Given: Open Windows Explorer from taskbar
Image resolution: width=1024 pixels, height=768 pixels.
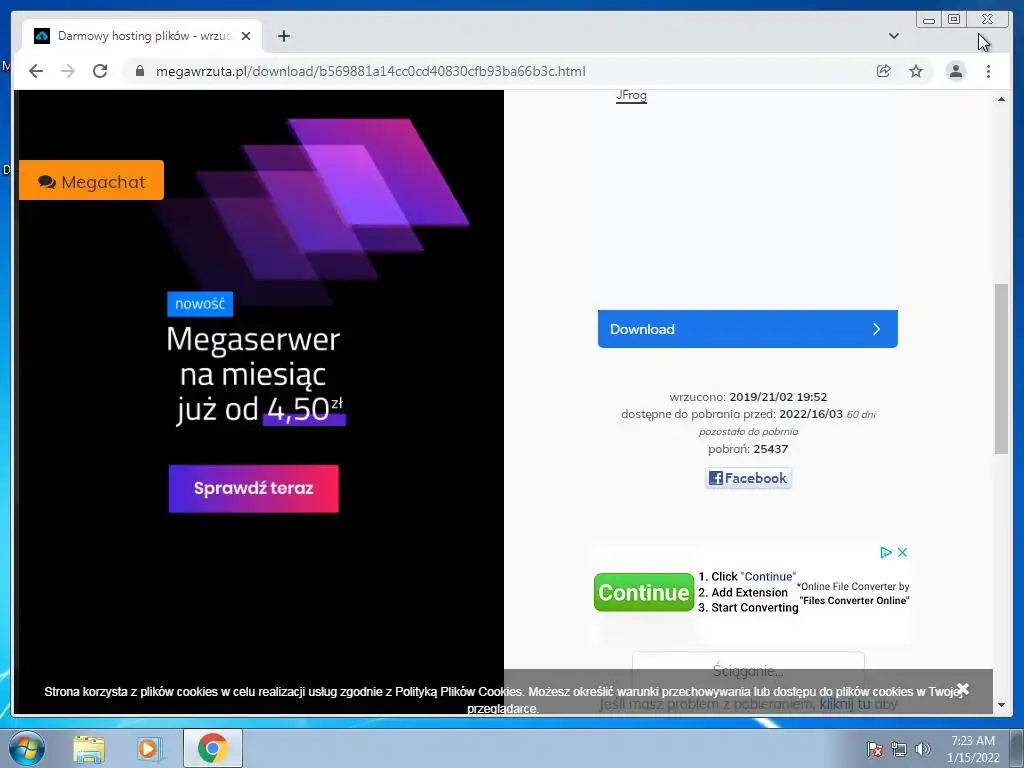Looking at the screenshot, I should click(x=89, y=748).
